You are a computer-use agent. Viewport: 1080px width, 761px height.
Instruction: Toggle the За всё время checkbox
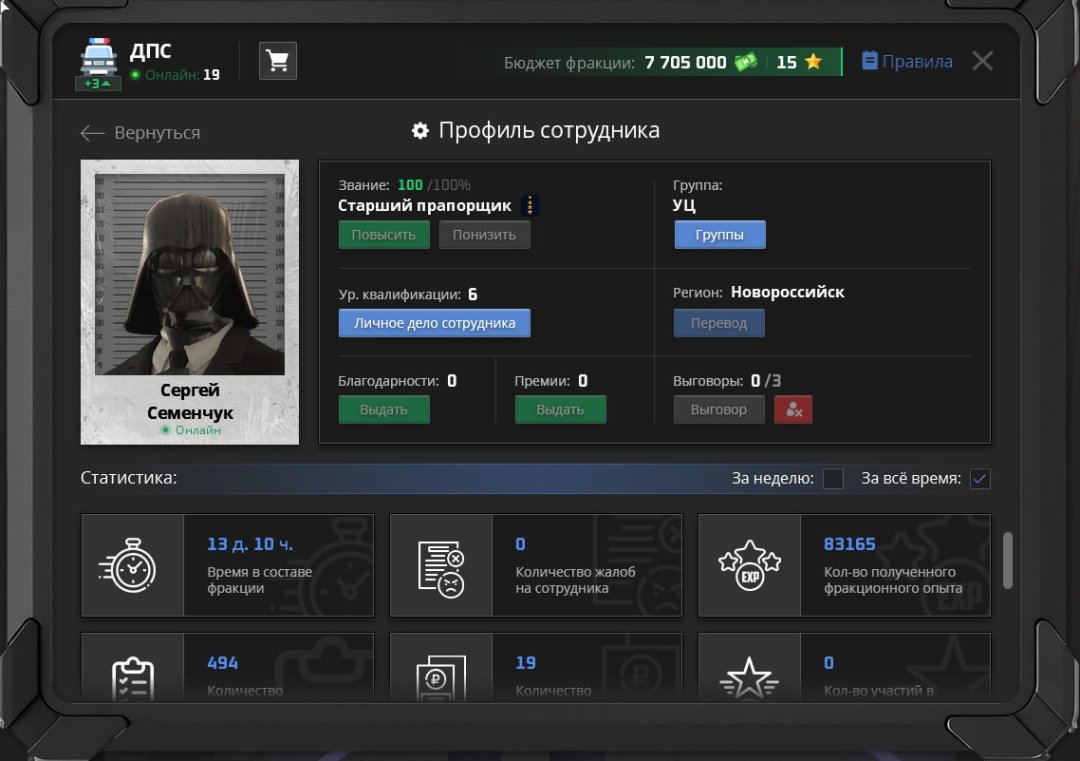pos(980,479)
